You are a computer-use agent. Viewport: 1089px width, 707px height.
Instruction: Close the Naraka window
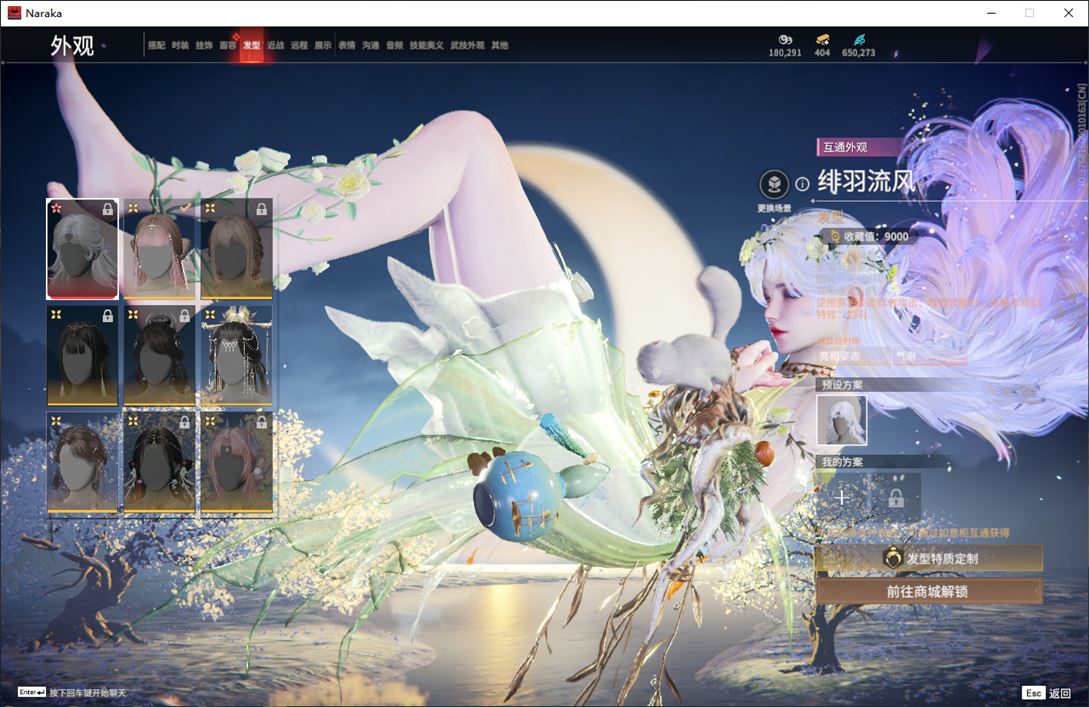point(1068,13)
